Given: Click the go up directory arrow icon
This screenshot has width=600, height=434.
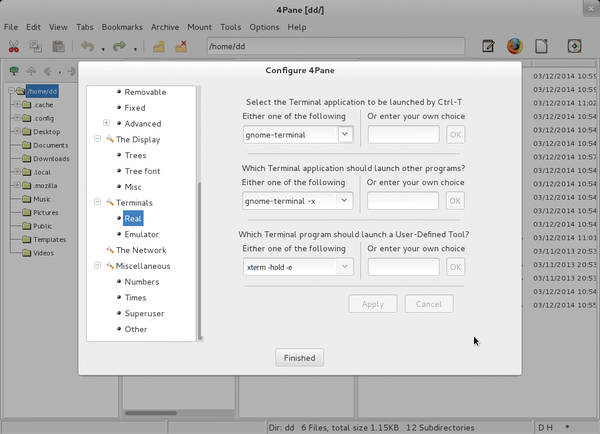Looking at the screenshot, I should click(31, 71).
